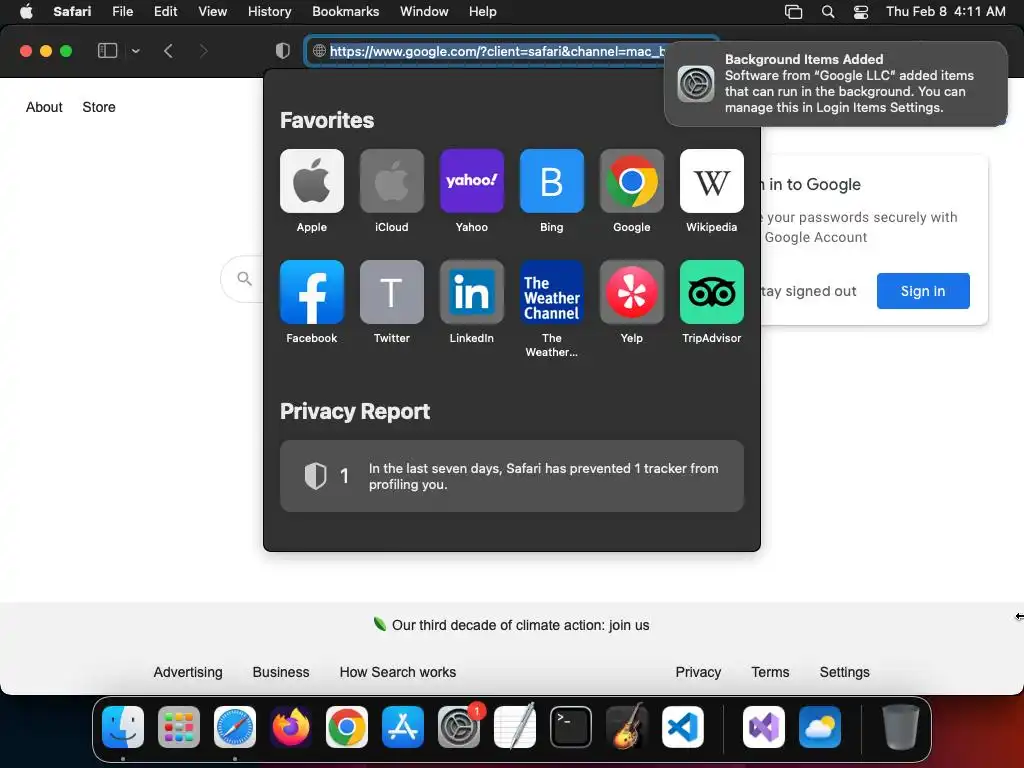Open the Privacy footer link
This screenshot has width=1024, height=768.
[698, 672]
